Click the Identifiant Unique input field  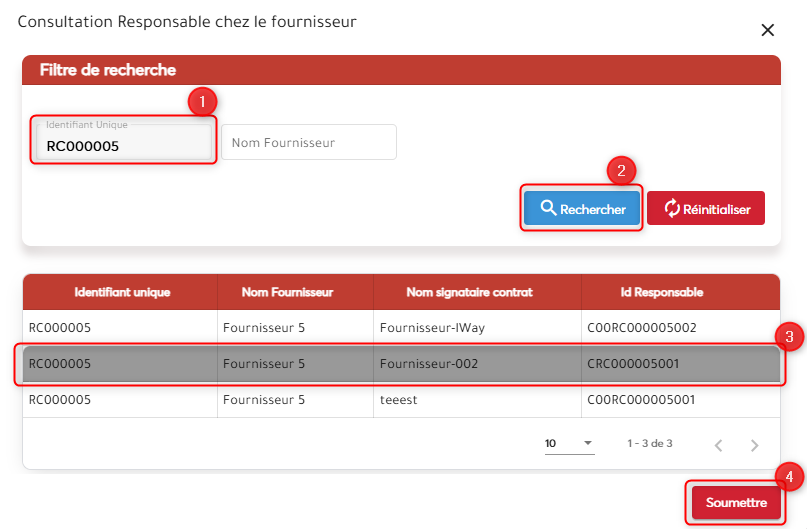pos(124,146)
